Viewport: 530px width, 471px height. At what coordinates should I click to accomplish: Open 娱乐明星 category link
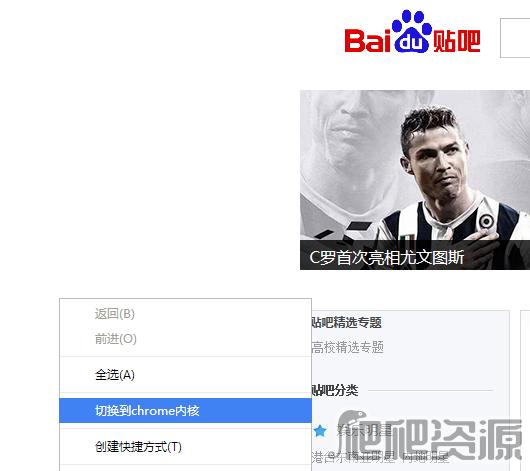[x=365, y=431]
